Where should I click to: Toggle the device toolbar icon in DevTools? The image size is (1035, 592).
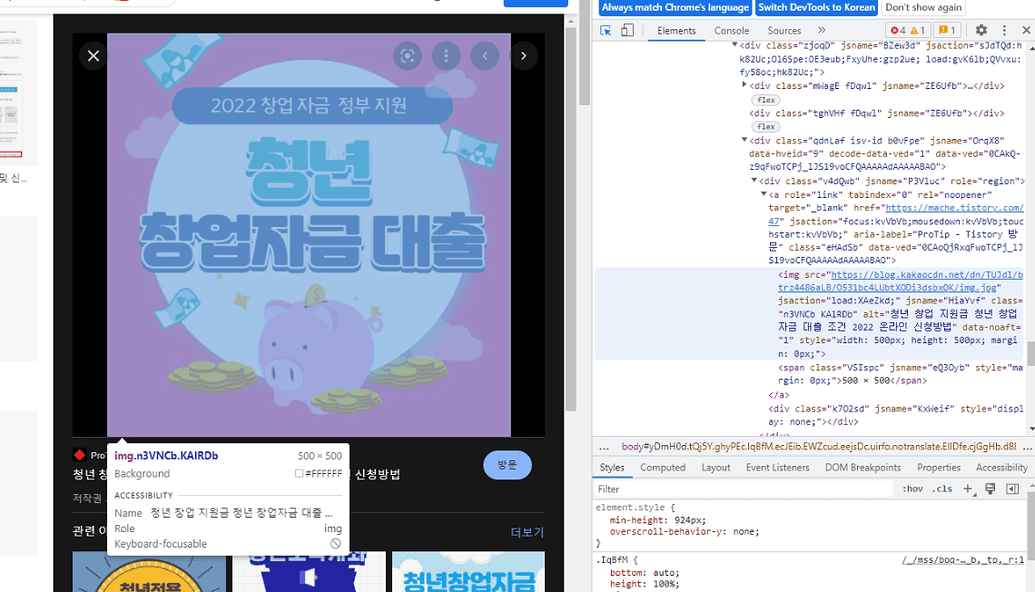(x=627, y=30)
